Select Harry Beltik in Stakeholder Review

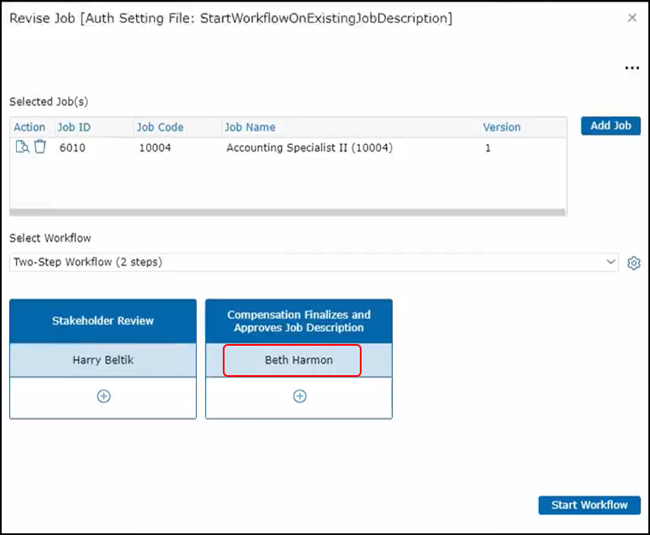[103, 360]
